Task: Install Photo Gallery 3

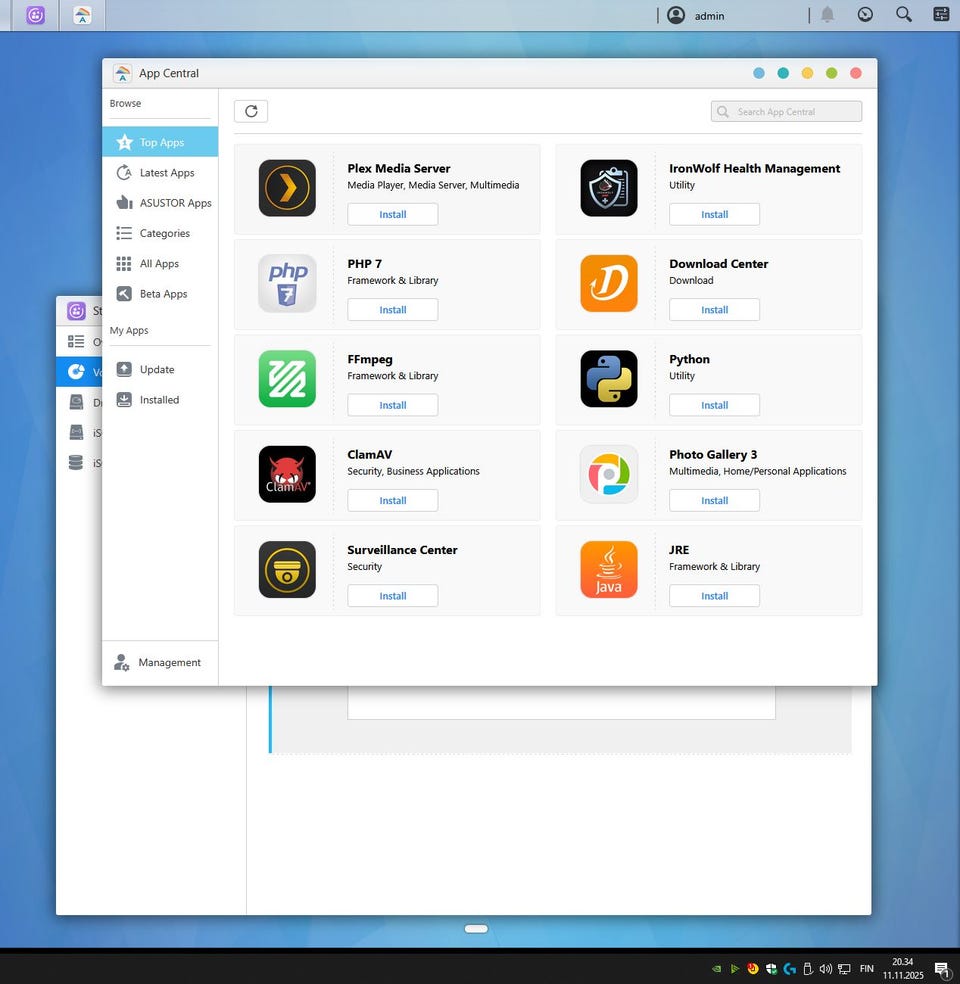Action: click(x=715, y=501)
